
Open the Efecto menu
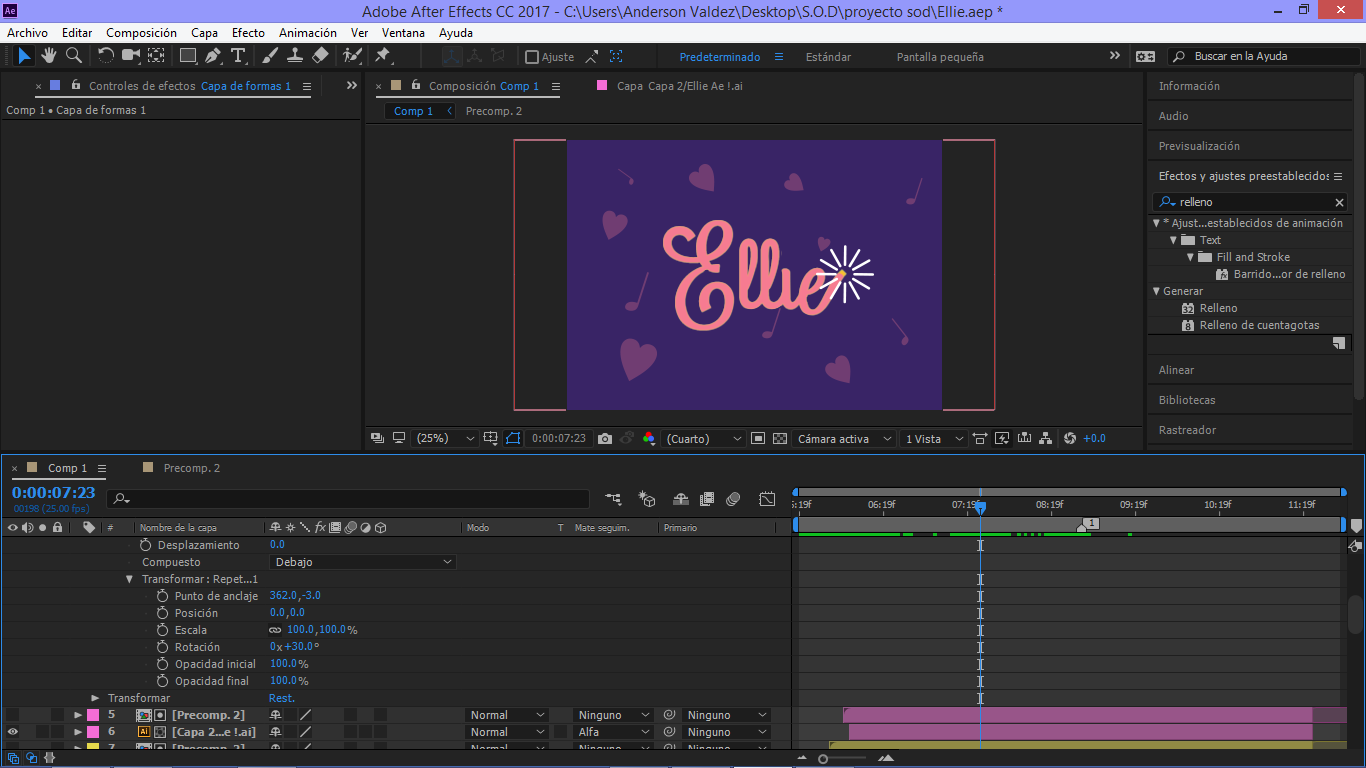click(x=249, y=33)
